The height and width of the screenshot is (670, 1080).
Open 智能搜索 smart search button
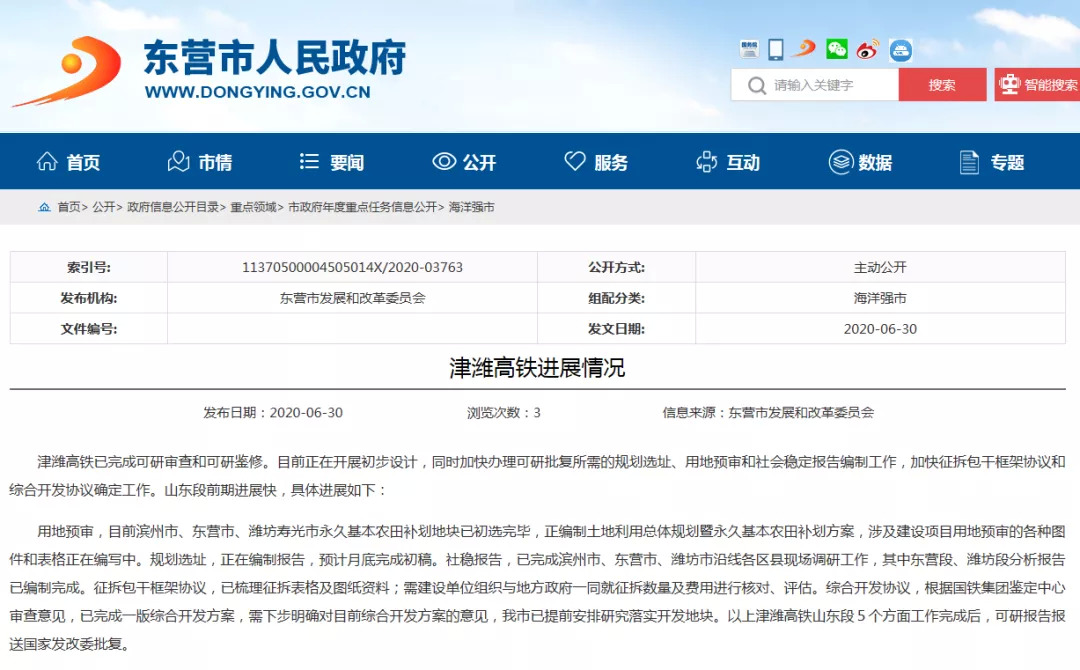1038,85
